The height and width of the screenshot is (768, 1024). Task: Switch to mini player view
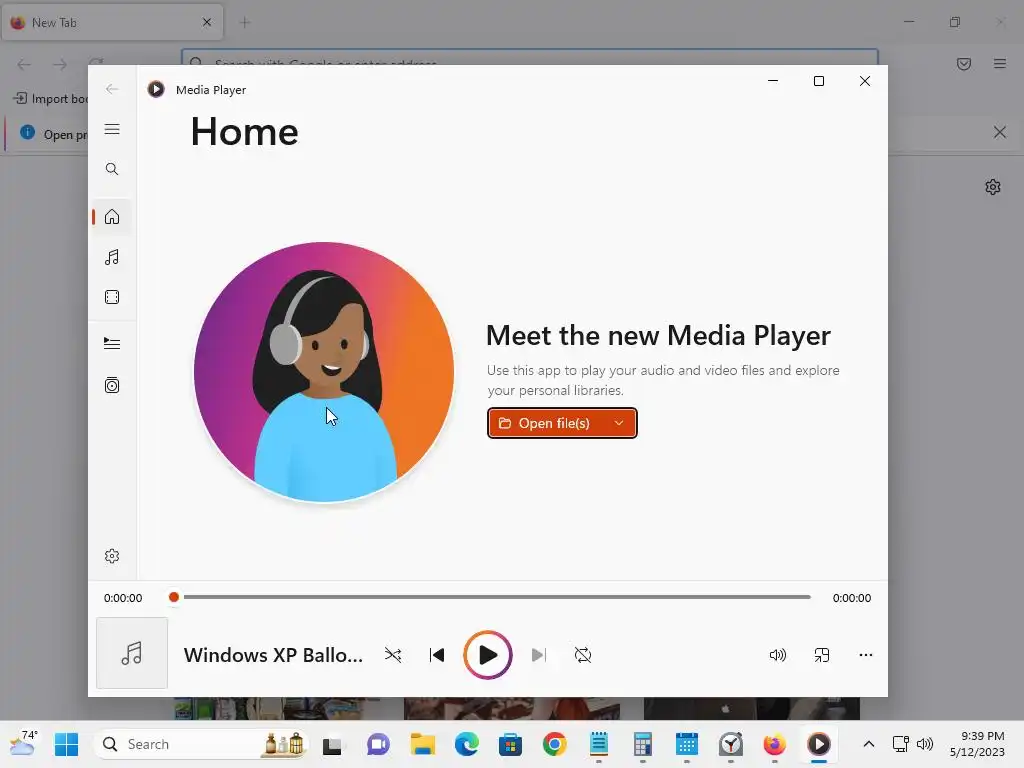point(822,655)
